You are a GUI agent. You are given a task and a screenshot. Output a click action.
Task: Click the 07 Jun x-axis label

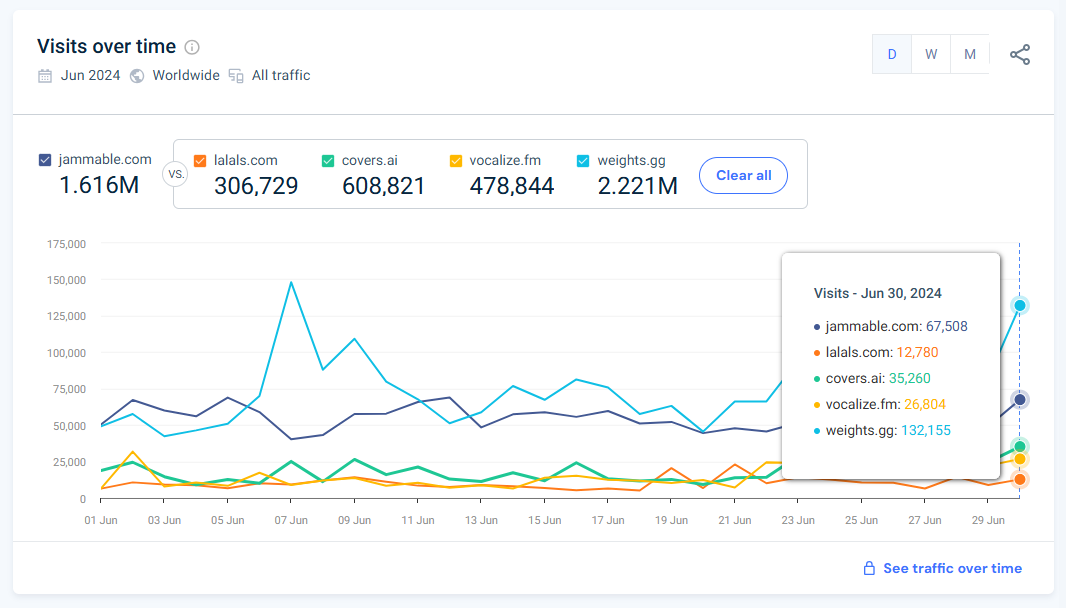pos(291,520)
